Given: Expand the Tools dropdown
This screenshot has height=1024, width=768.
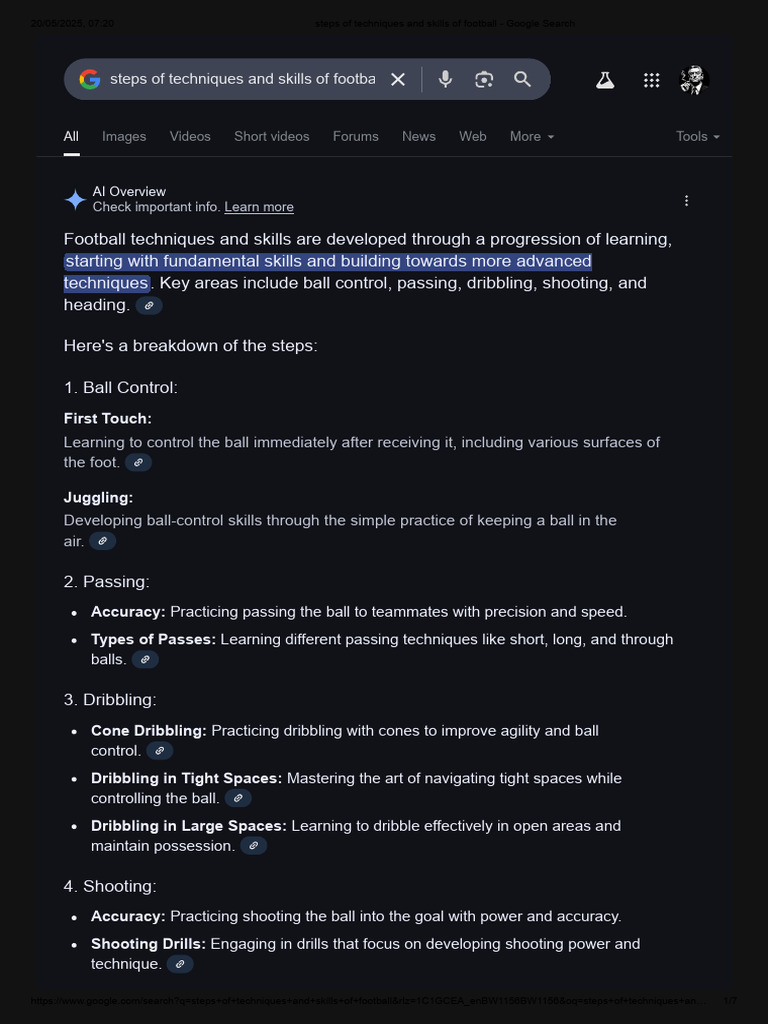Looking at the screenshot, I should [697, 136].
